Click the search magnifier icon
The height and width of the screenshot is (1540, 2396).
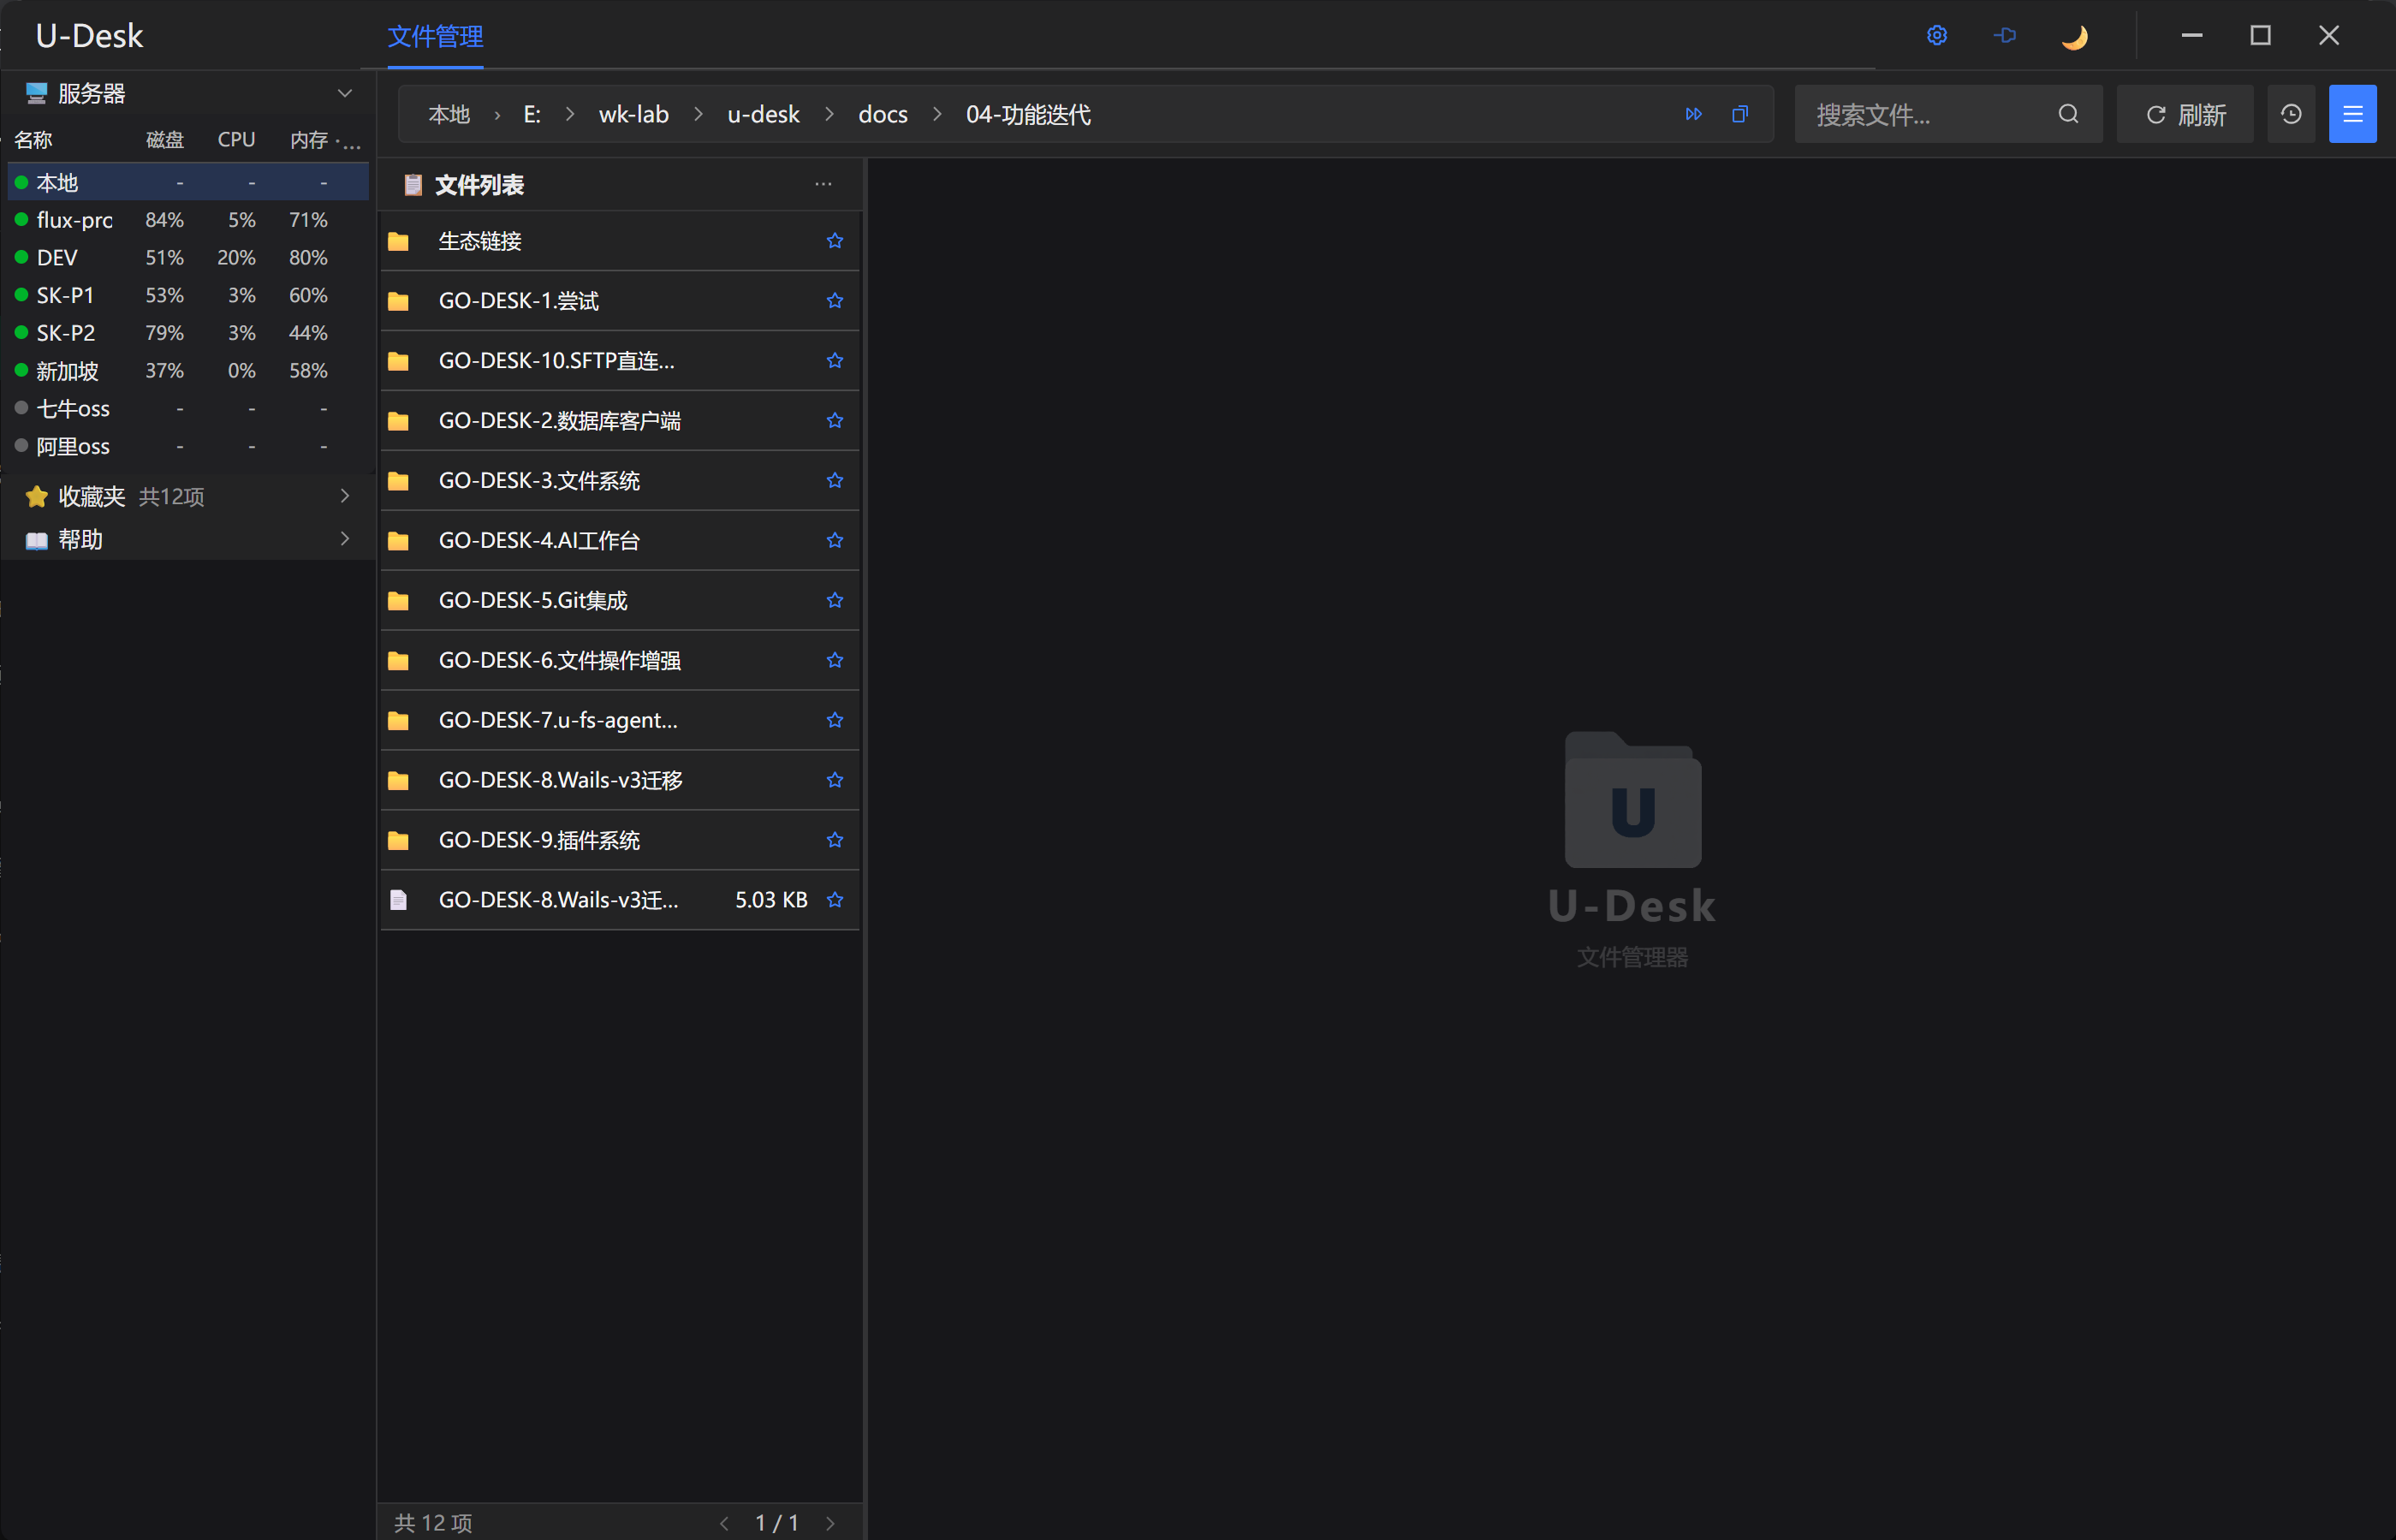2069,114
